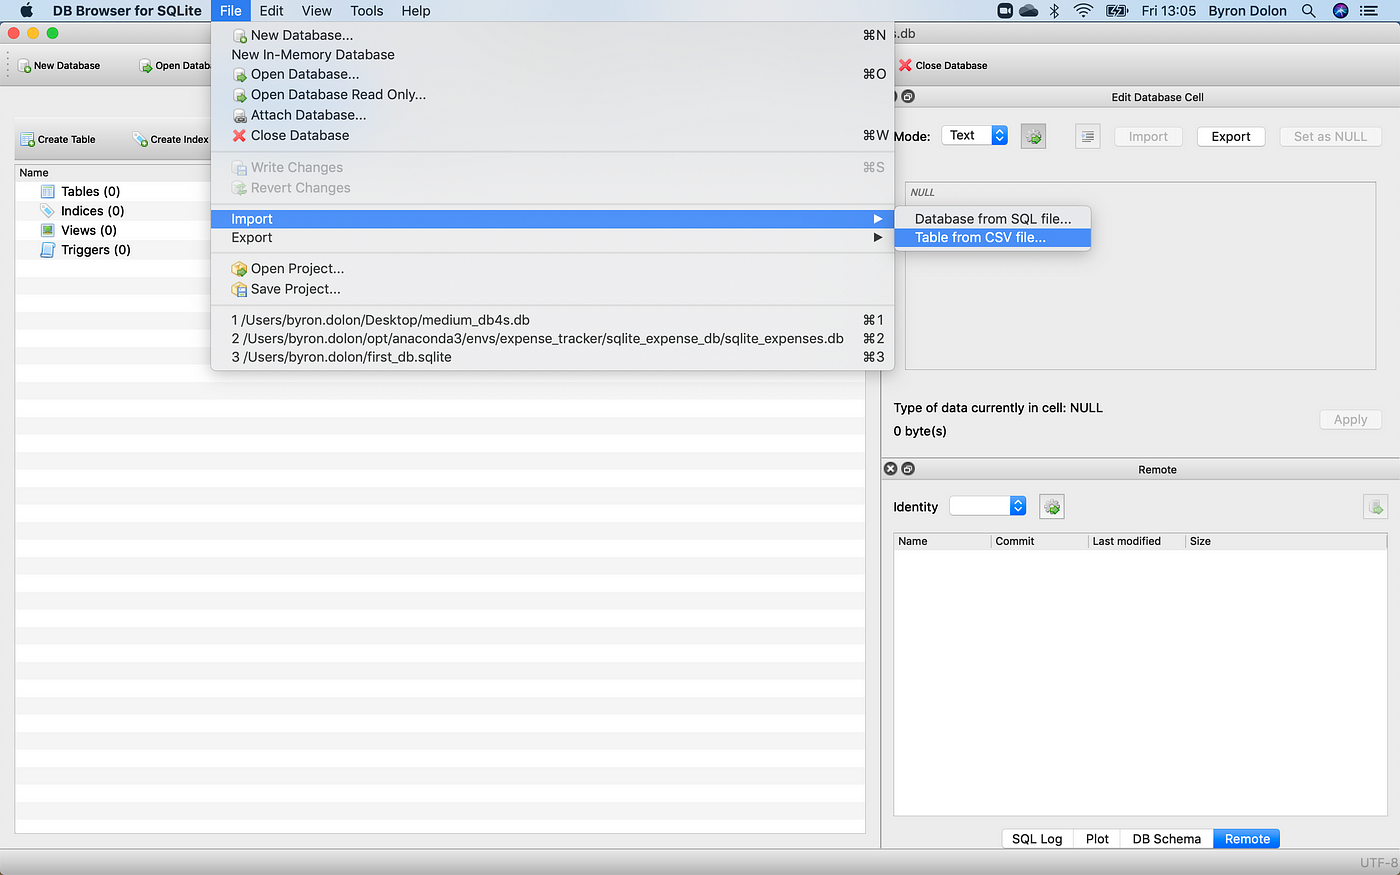1400x875 pixels.
Task: Select Attach Database... menu item
Action: tap(552, 115)
